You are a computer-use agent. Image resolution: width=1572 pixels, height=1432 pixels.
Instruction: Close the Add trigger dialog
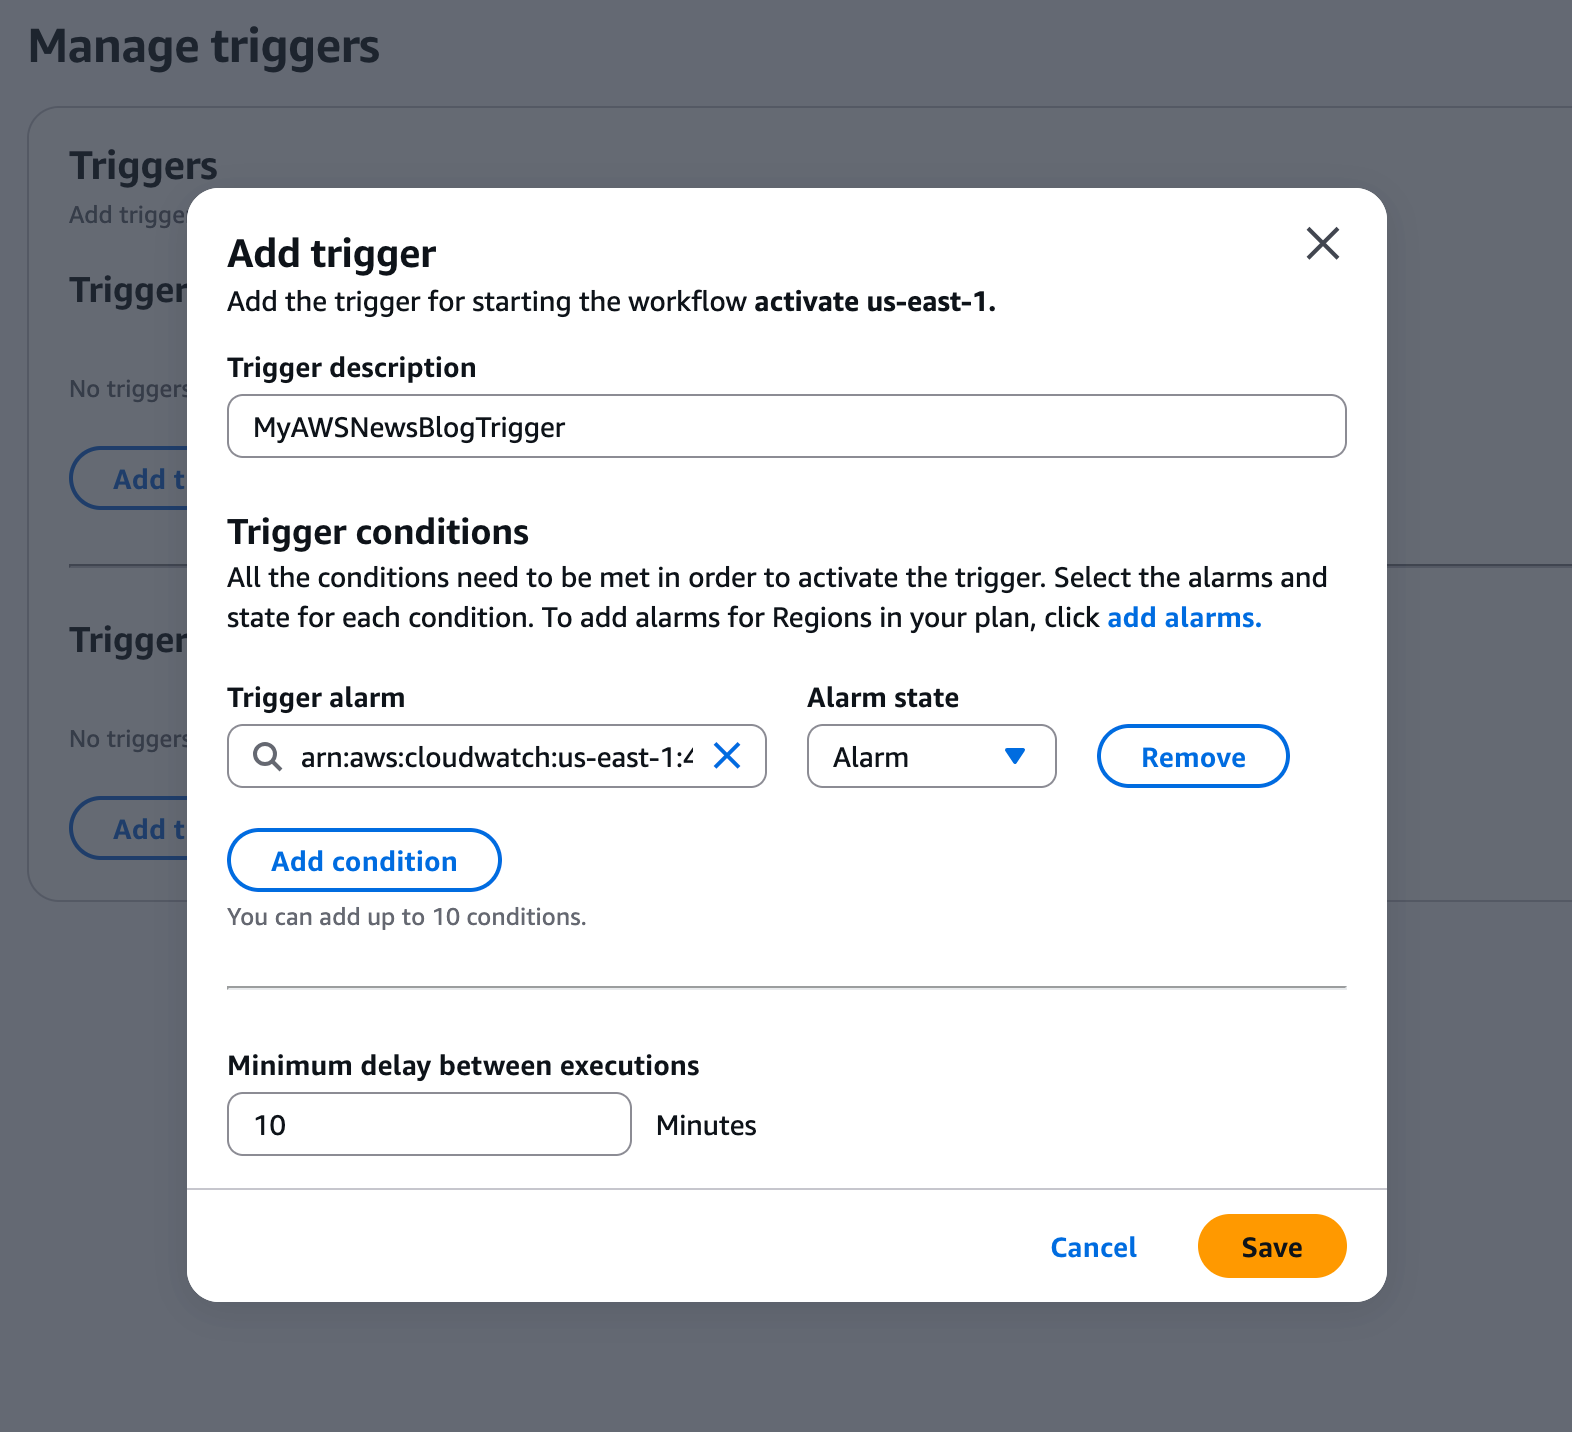[x=1322, y=243]
